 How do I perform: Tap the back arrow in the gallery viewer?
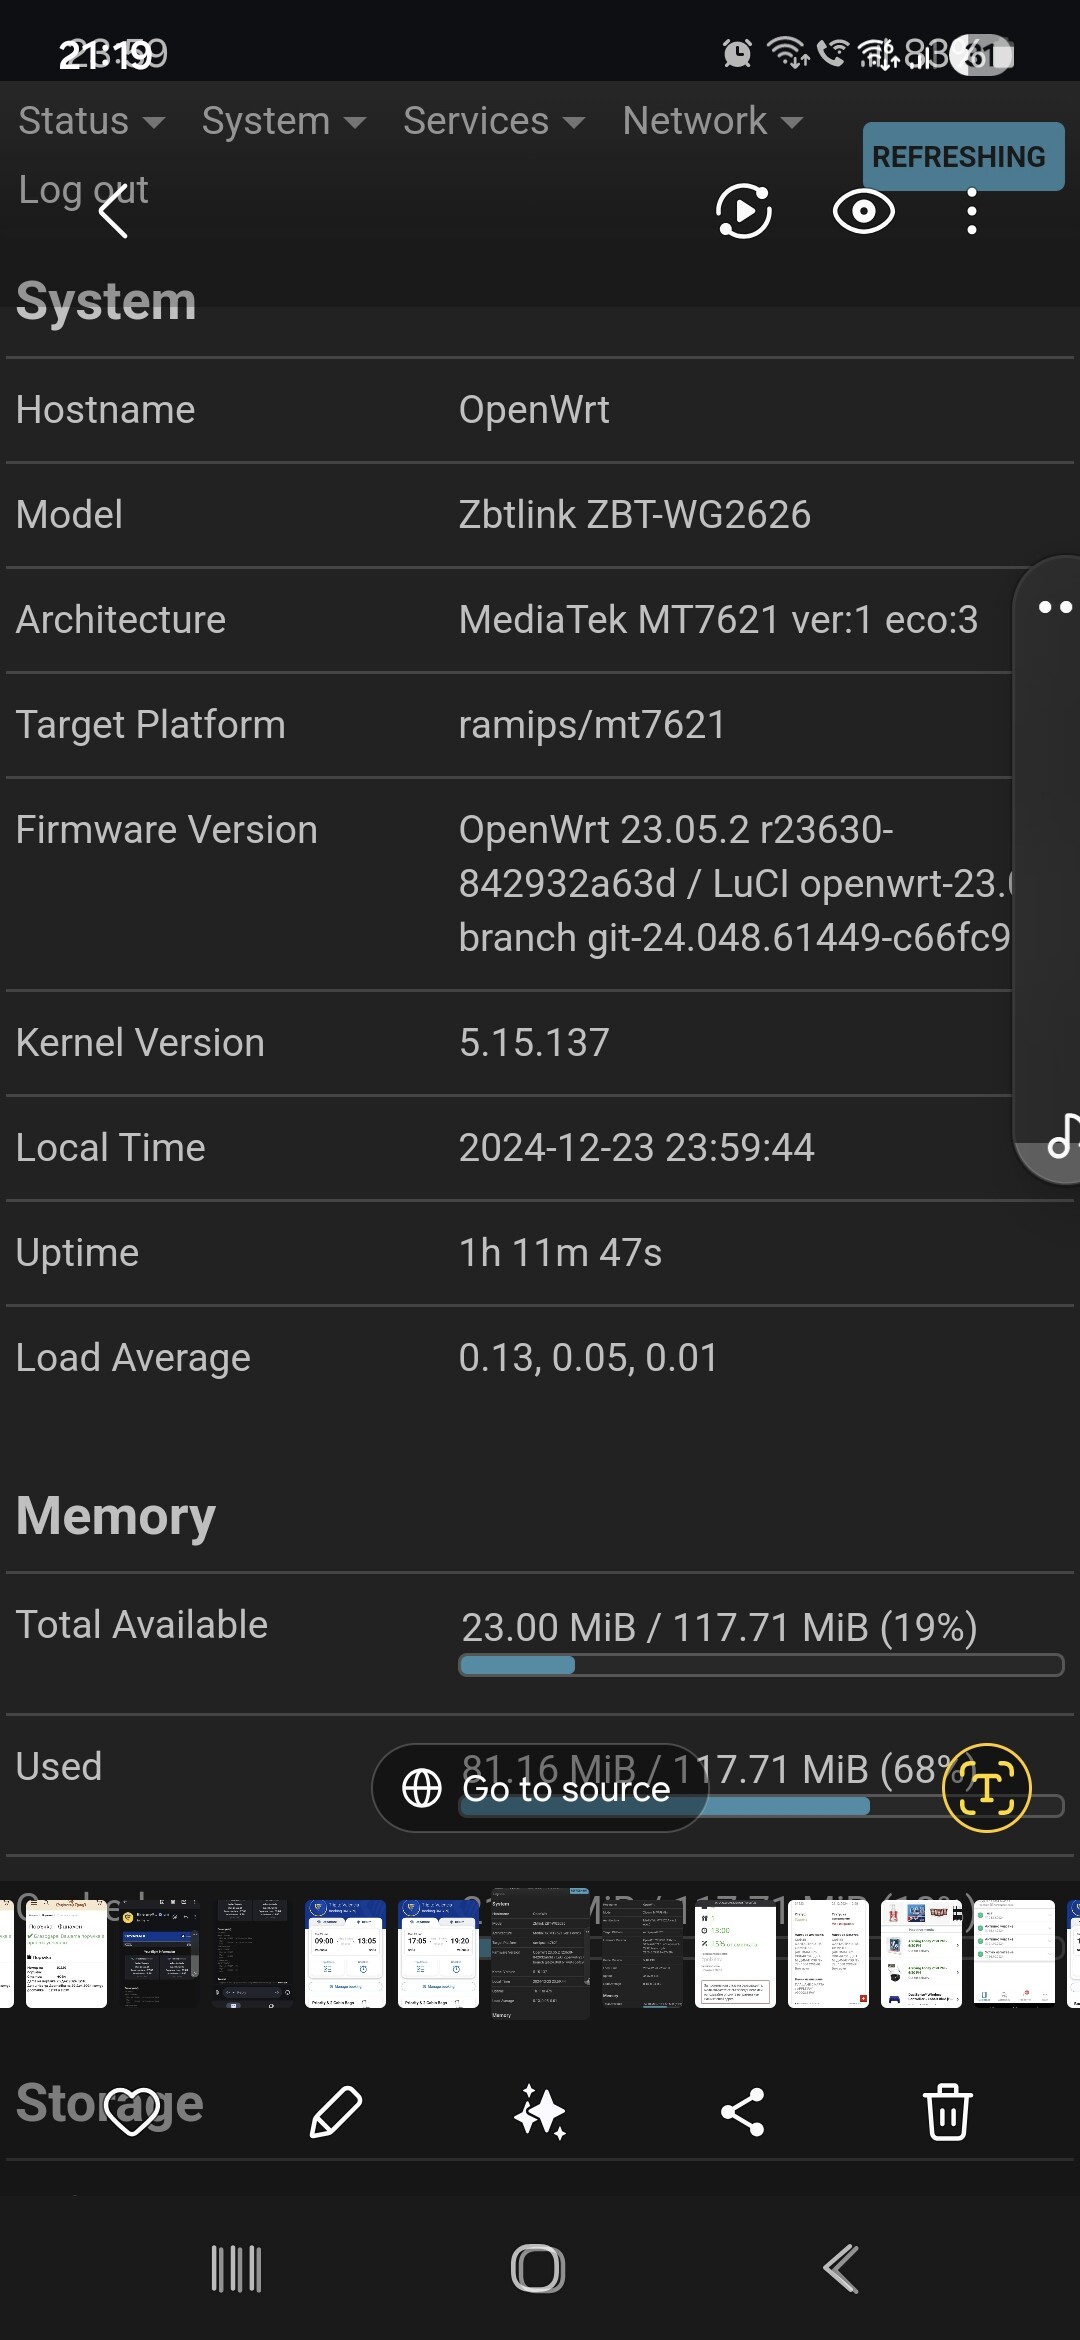pyautogui.click(x=113, y=211)
